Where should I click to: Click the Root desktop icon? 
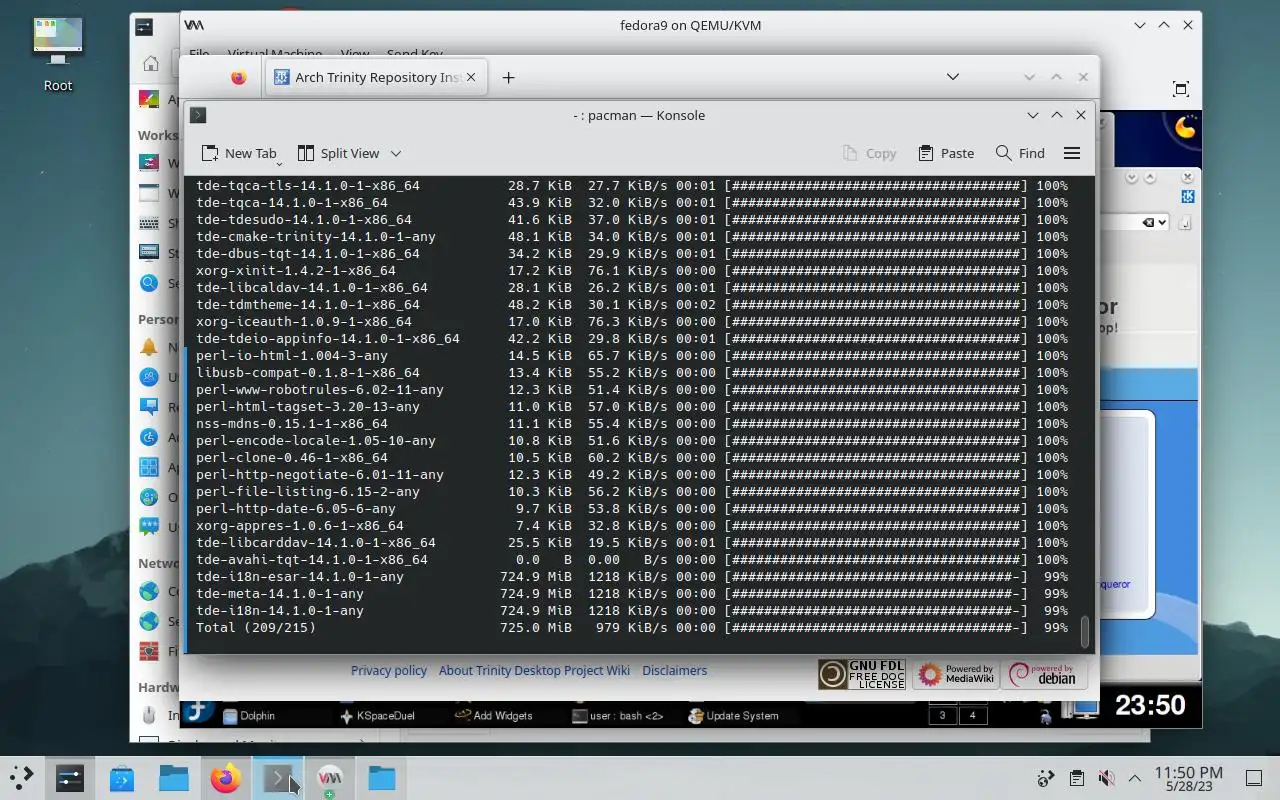point(58,55)
